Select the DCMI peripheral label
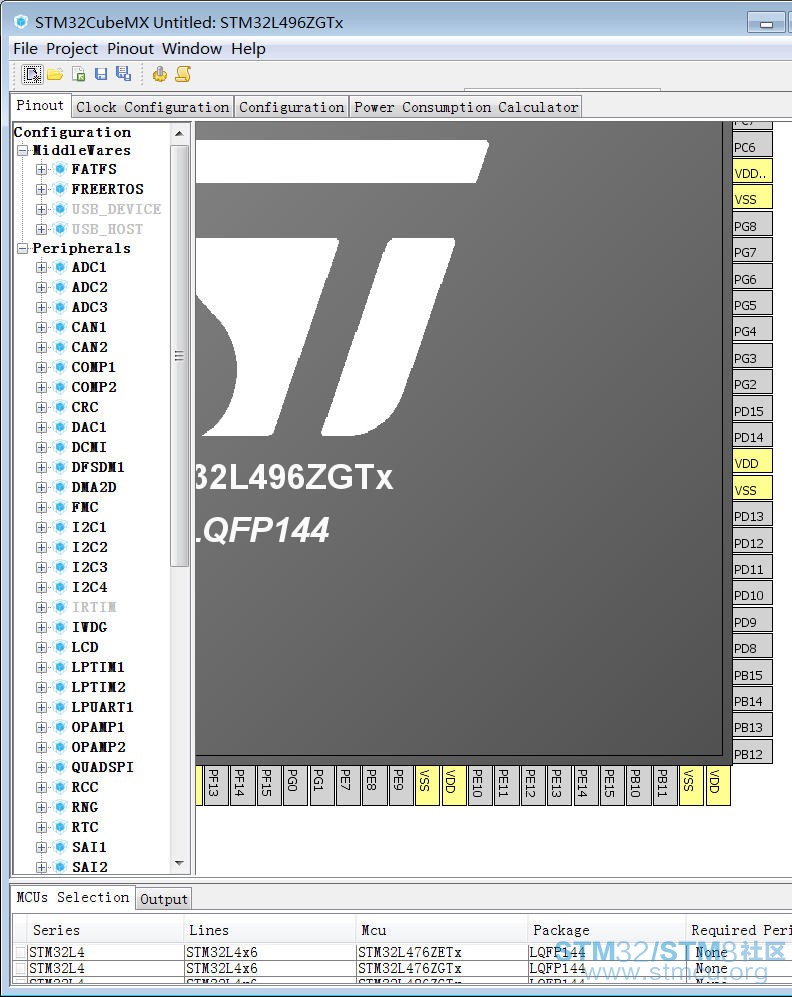Viewport: 792px width, 997px height. pyautogui.click(x=89, y=447)
